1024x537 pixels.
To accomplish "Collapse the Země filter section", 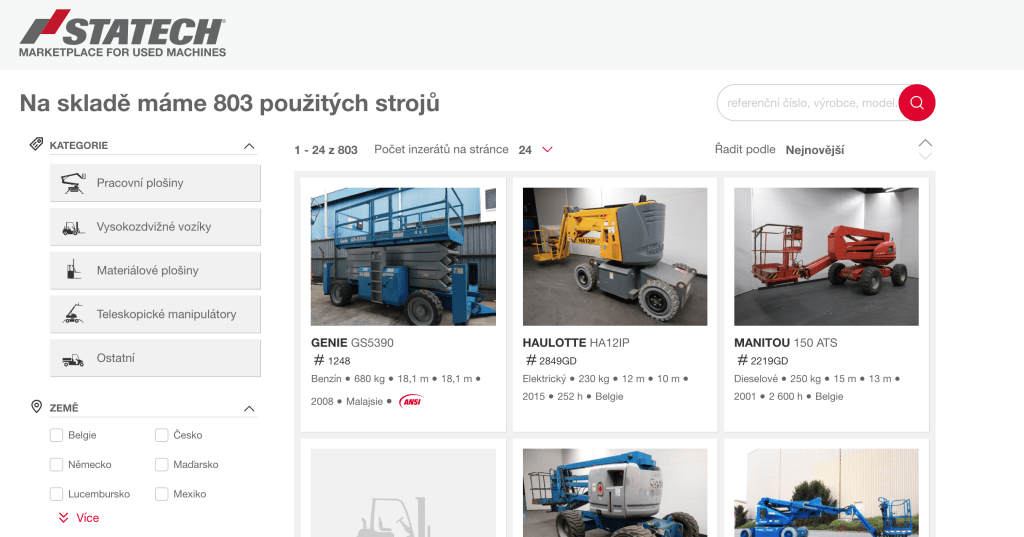I will (249, 408).
